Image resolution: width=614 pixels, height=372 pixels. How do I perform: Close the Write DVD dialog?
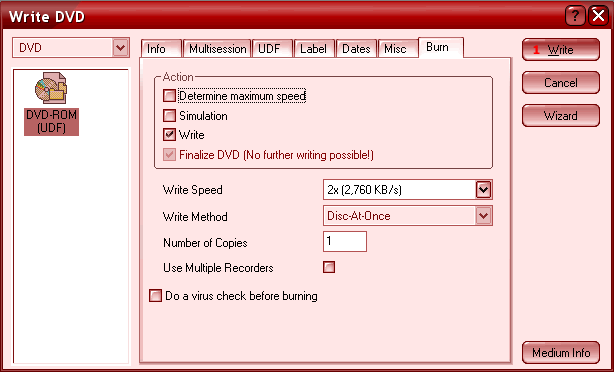pyautogui.click(x=598, y=16)
